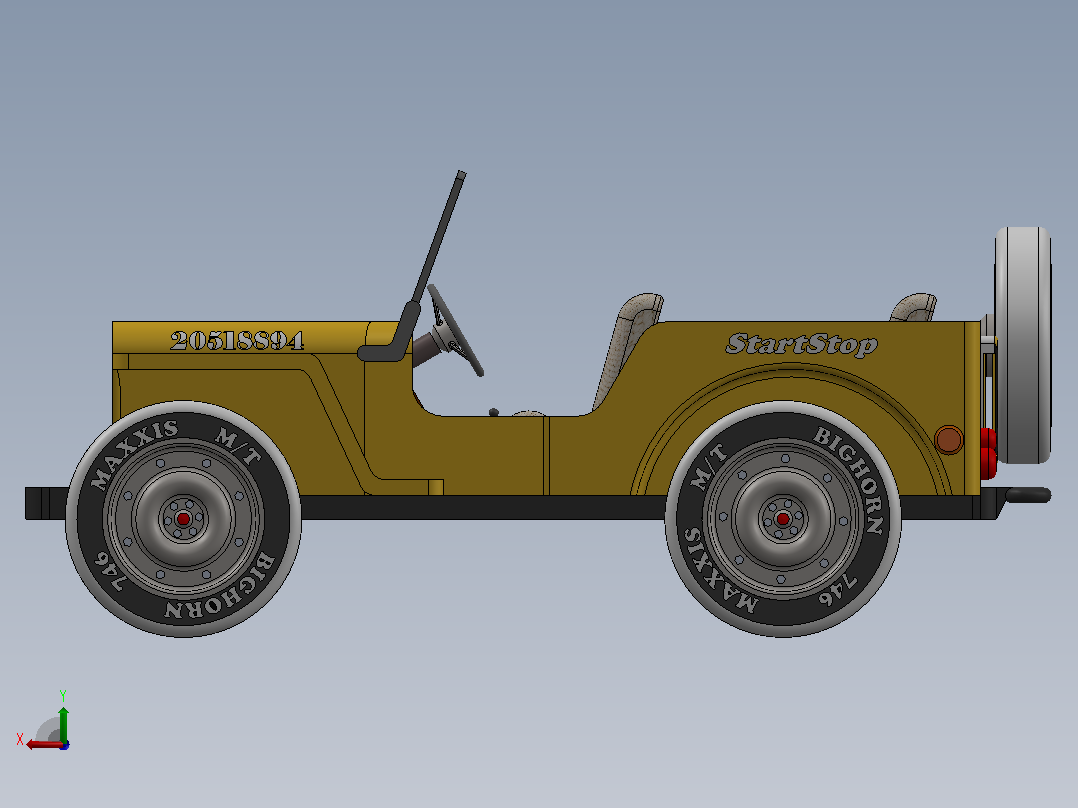Select the spare tire mounted at the rear

tap(1023, 345)
